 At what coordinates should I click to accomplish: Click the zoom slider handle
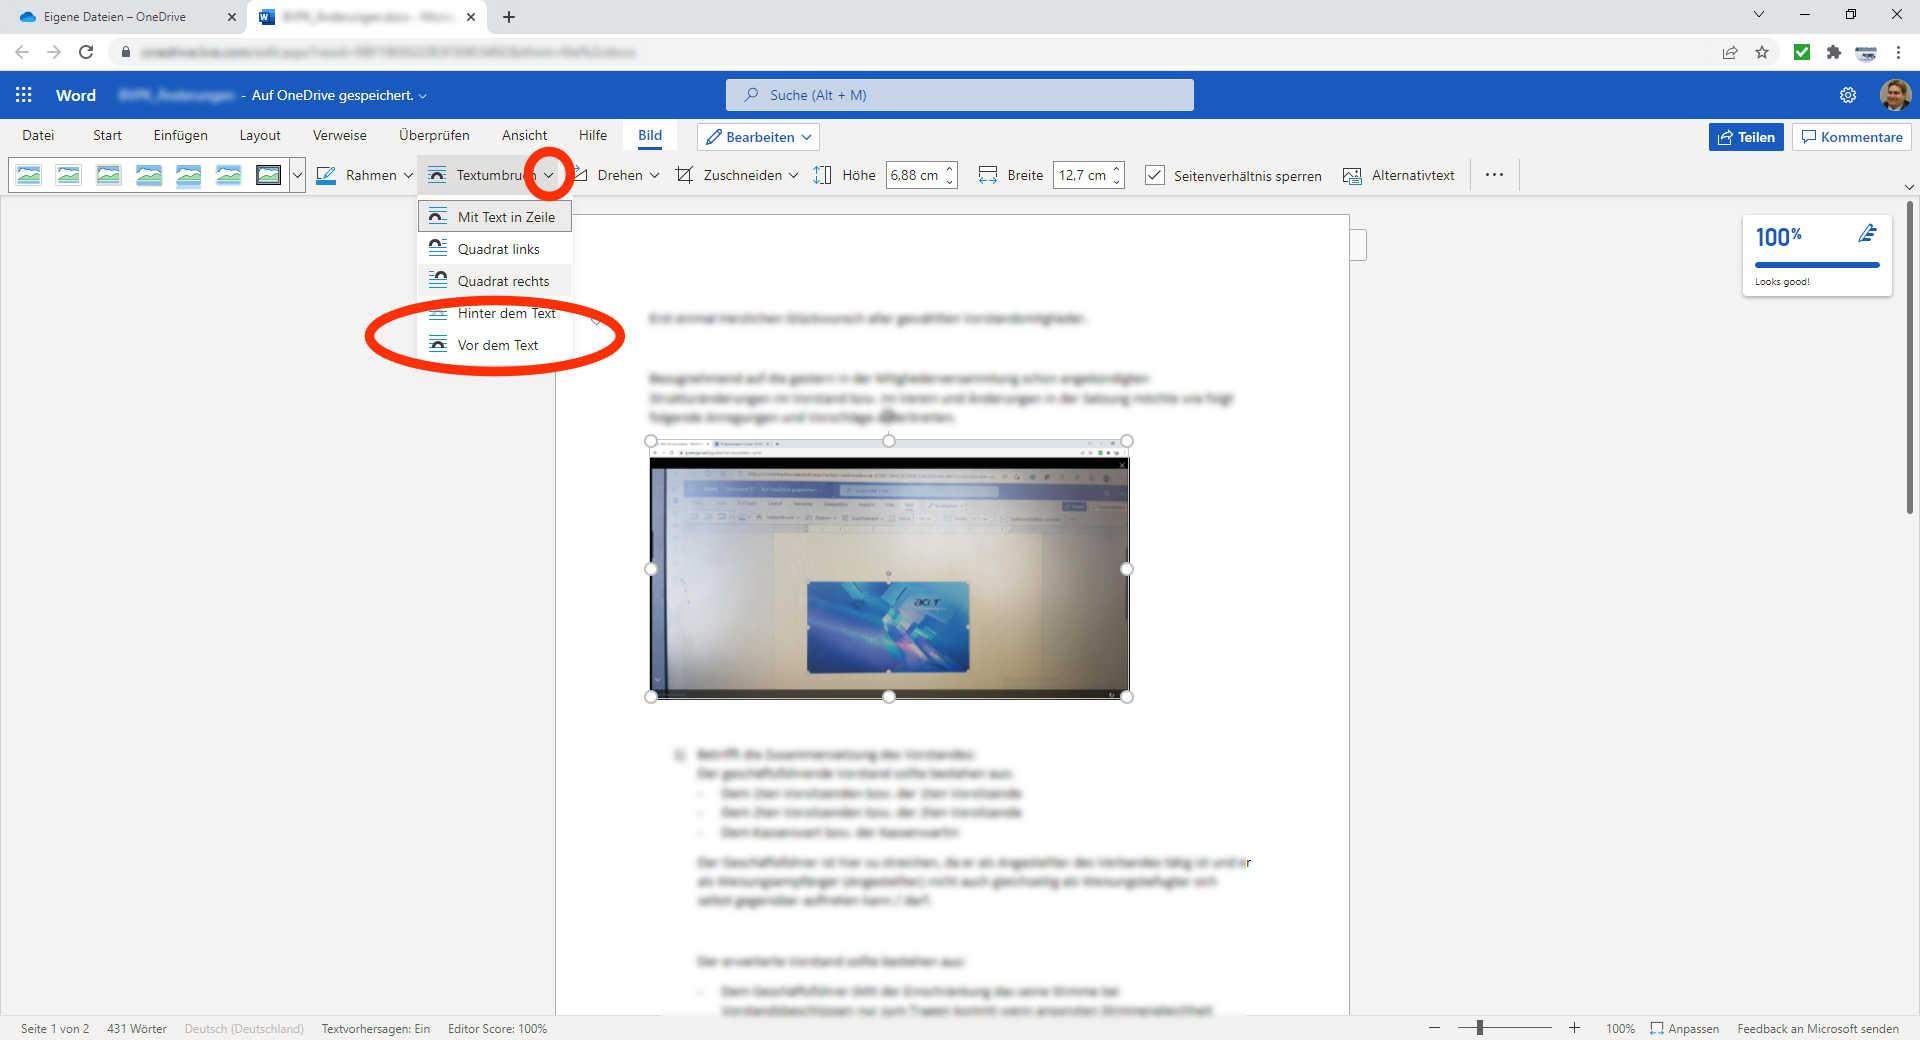[x=1479, y=1028]
